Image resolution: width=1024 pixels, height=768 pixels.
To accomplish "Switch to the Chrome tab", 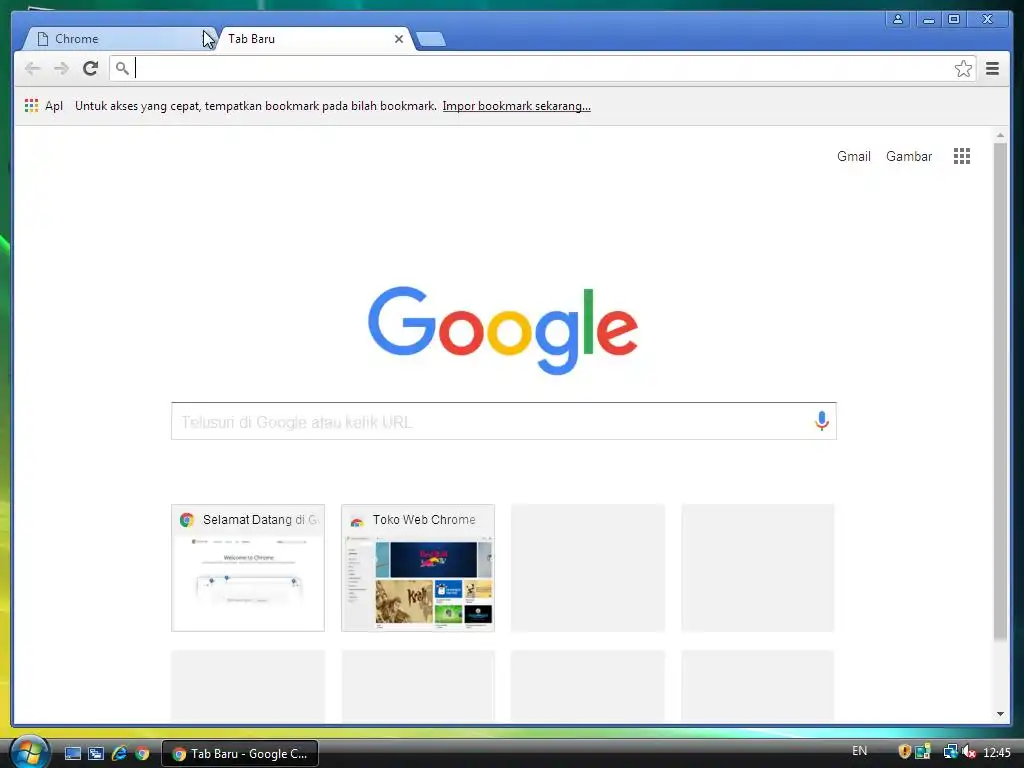I will coord(118,39).
